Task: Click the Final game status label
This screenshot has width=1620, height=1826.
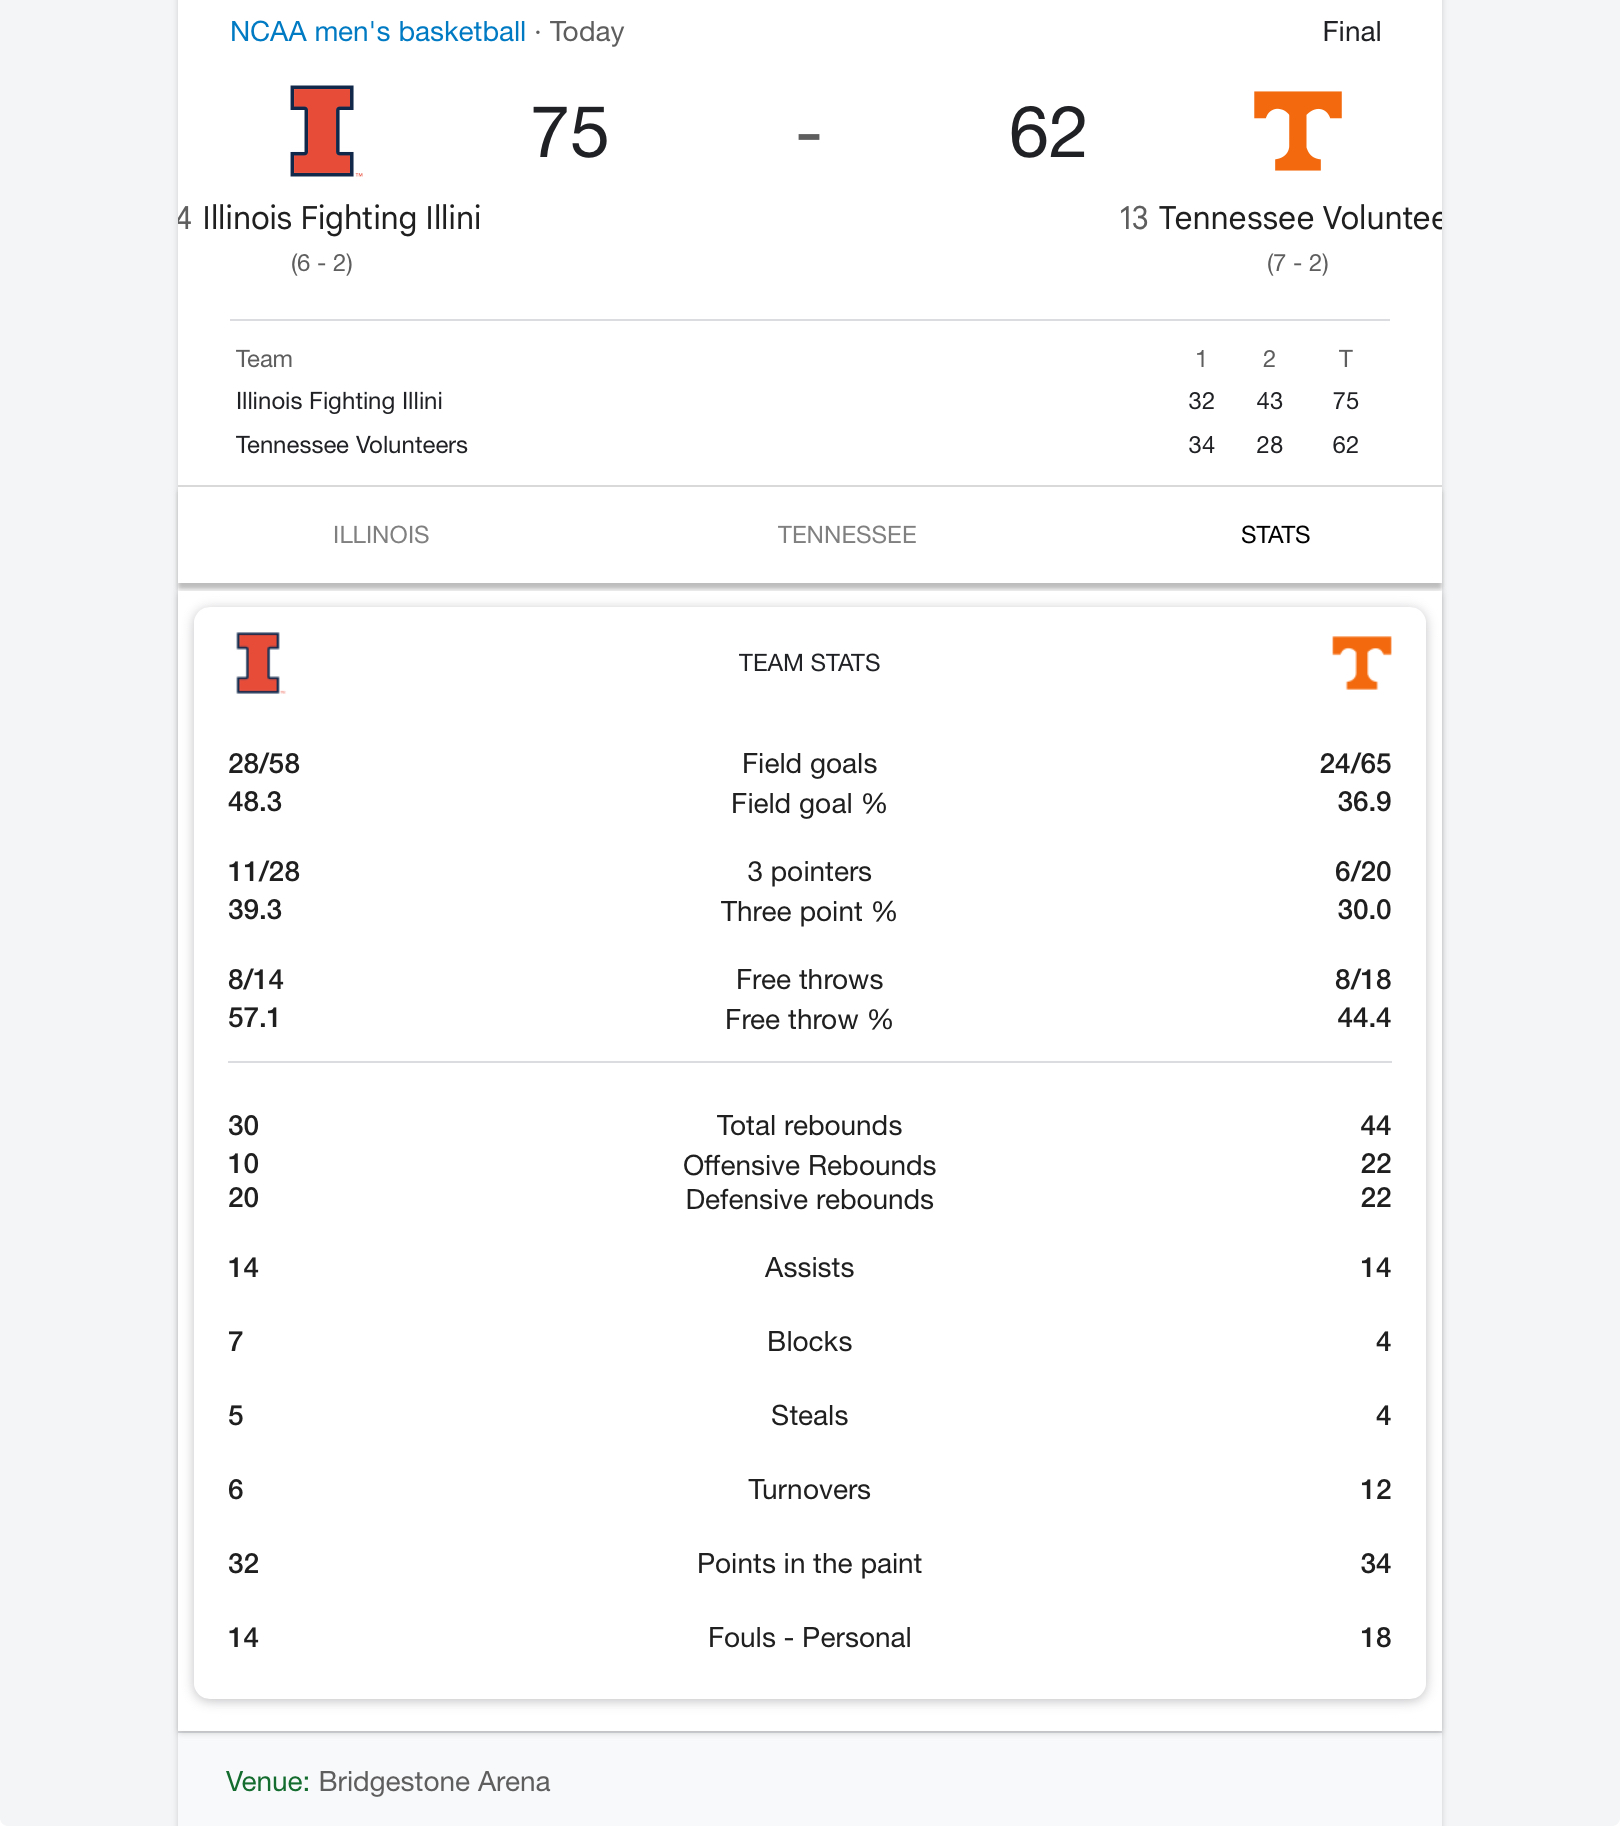Action: (1351, 32)
